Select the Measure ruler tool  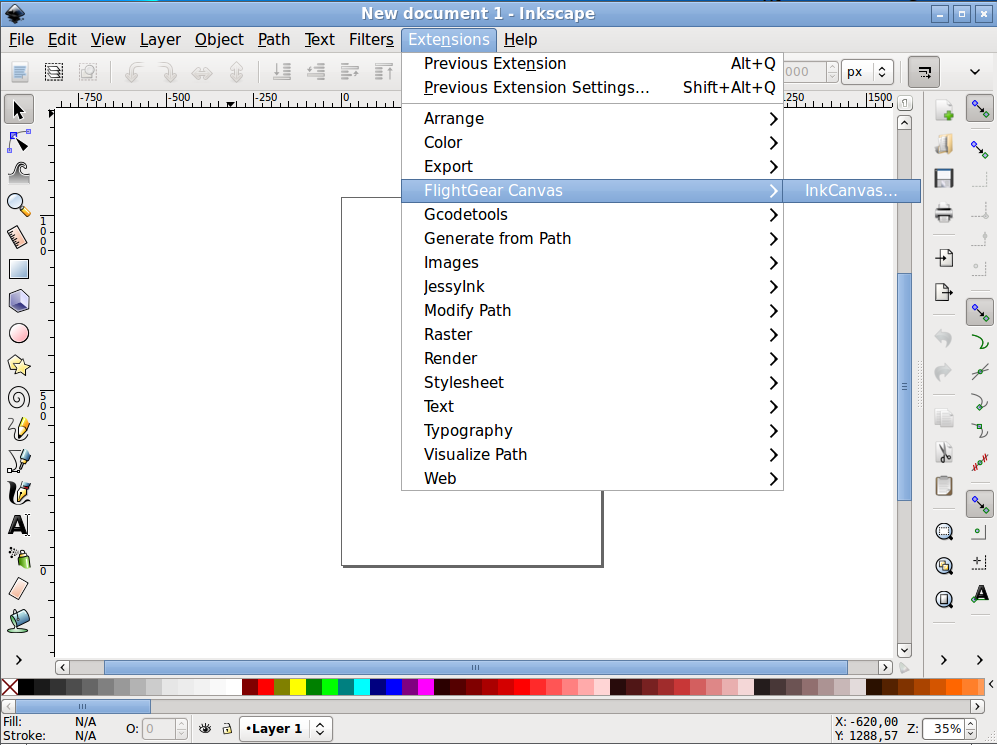click(x=18, y=237)
